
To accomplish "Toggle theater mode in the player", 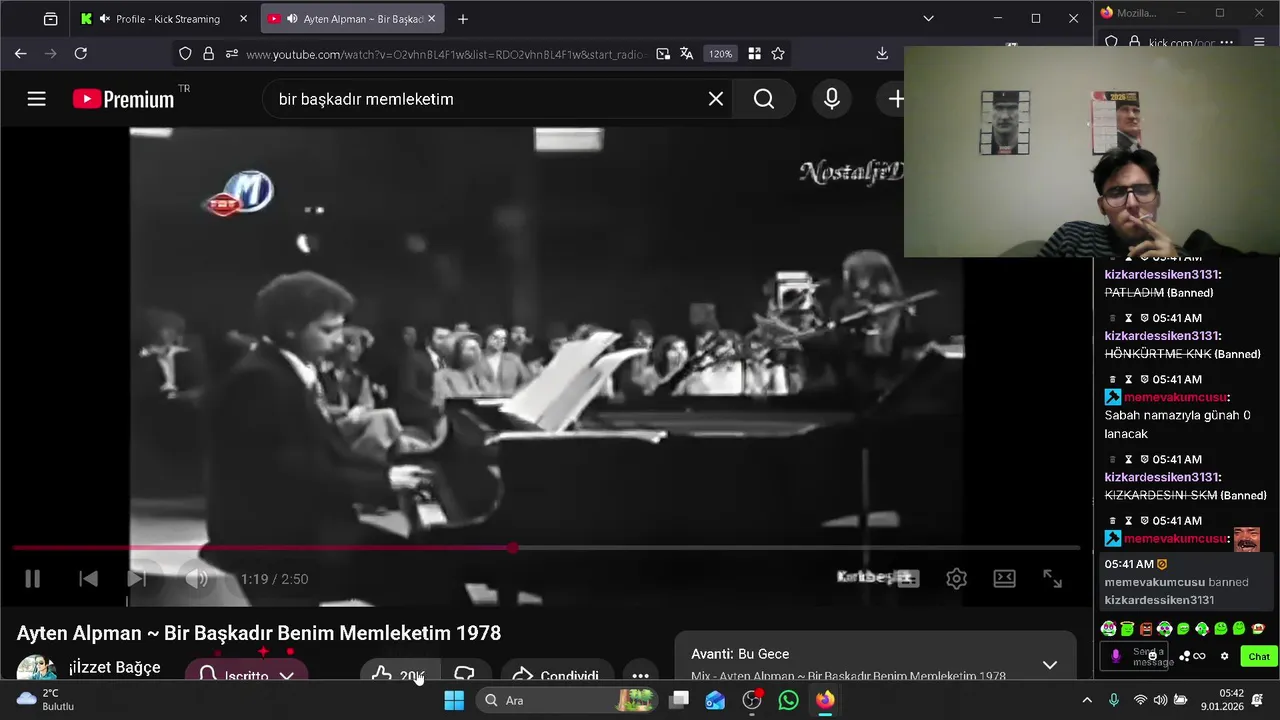I will (x=1005, y=579).
